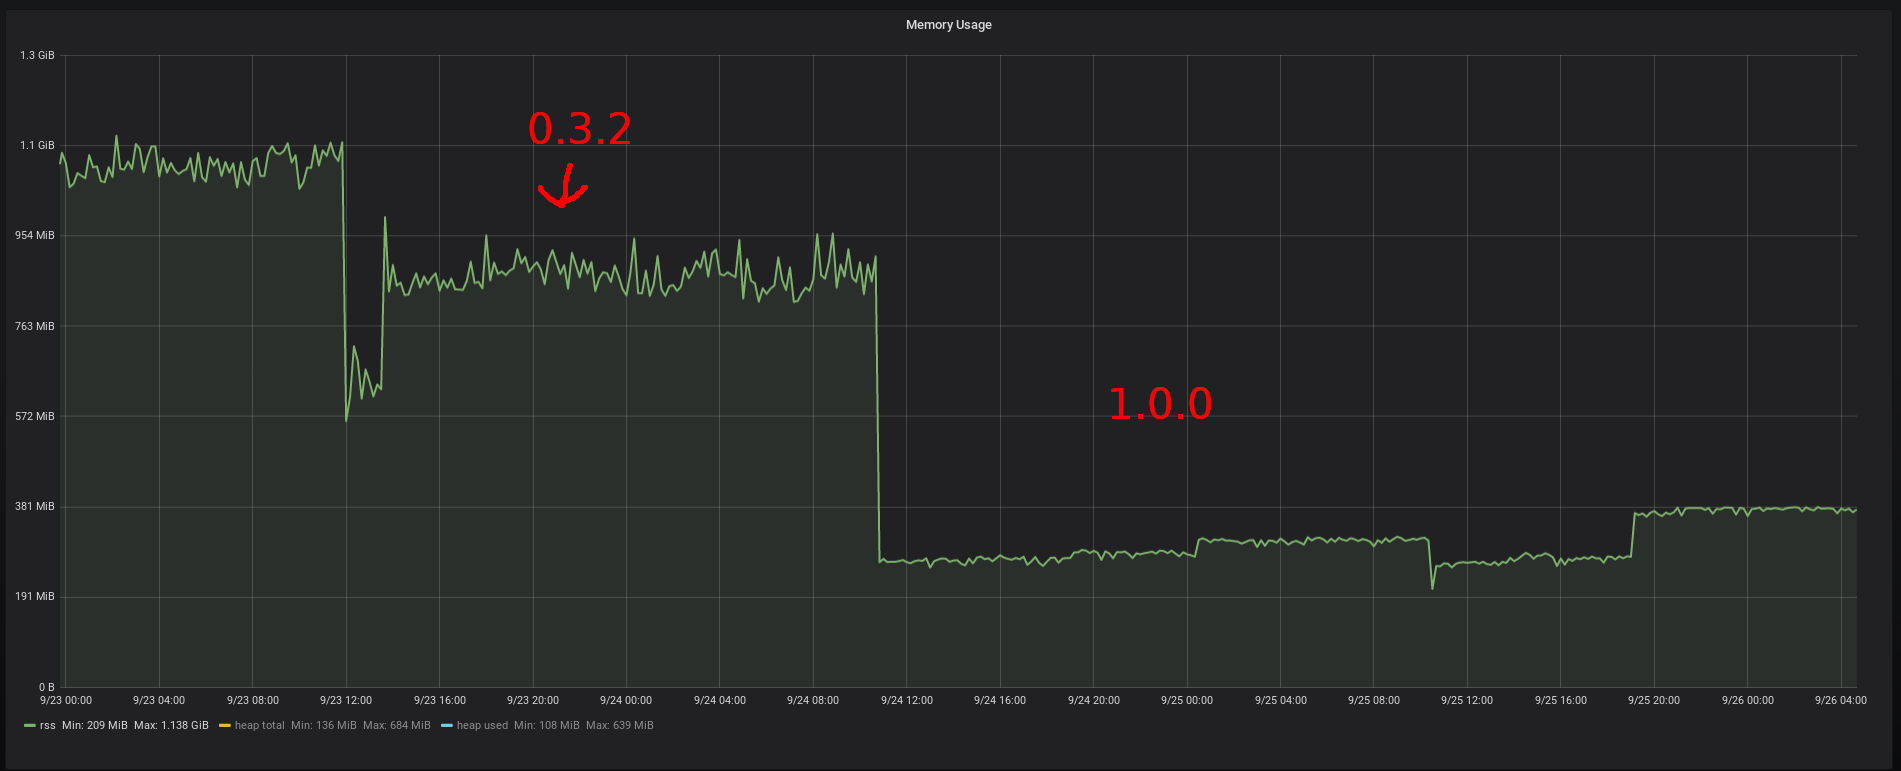Click the 381 MiB y-axis label
This screenshot has height=771, width=1901.
tap(35, 507)
